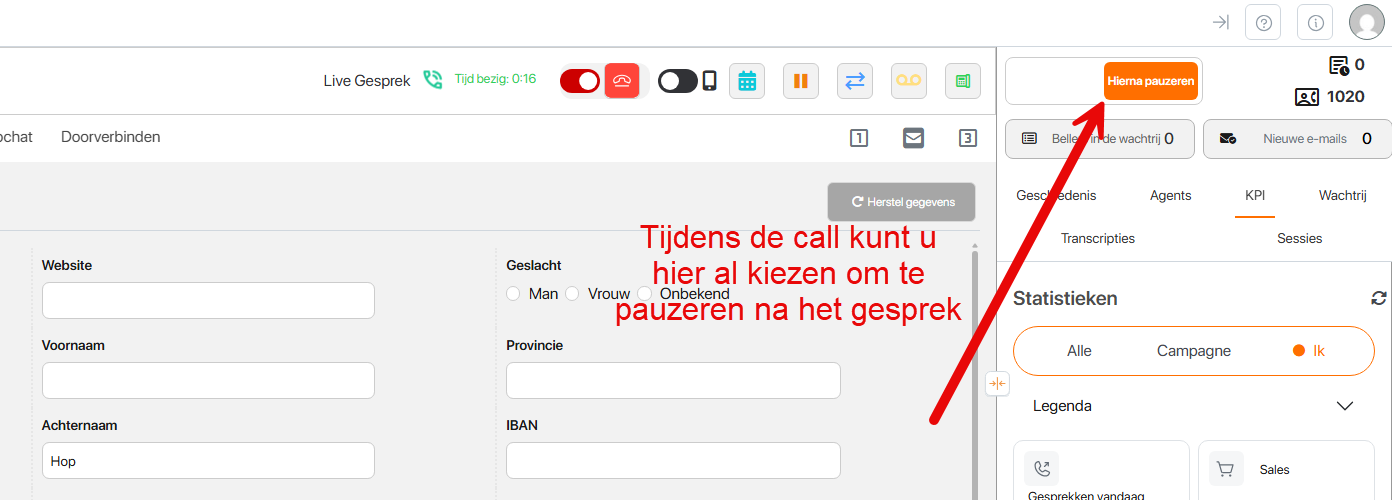Click the blue transfer arrows icon
This screenshot has height=500, width=1392.
pyautogui.click(x=855, y=81)
